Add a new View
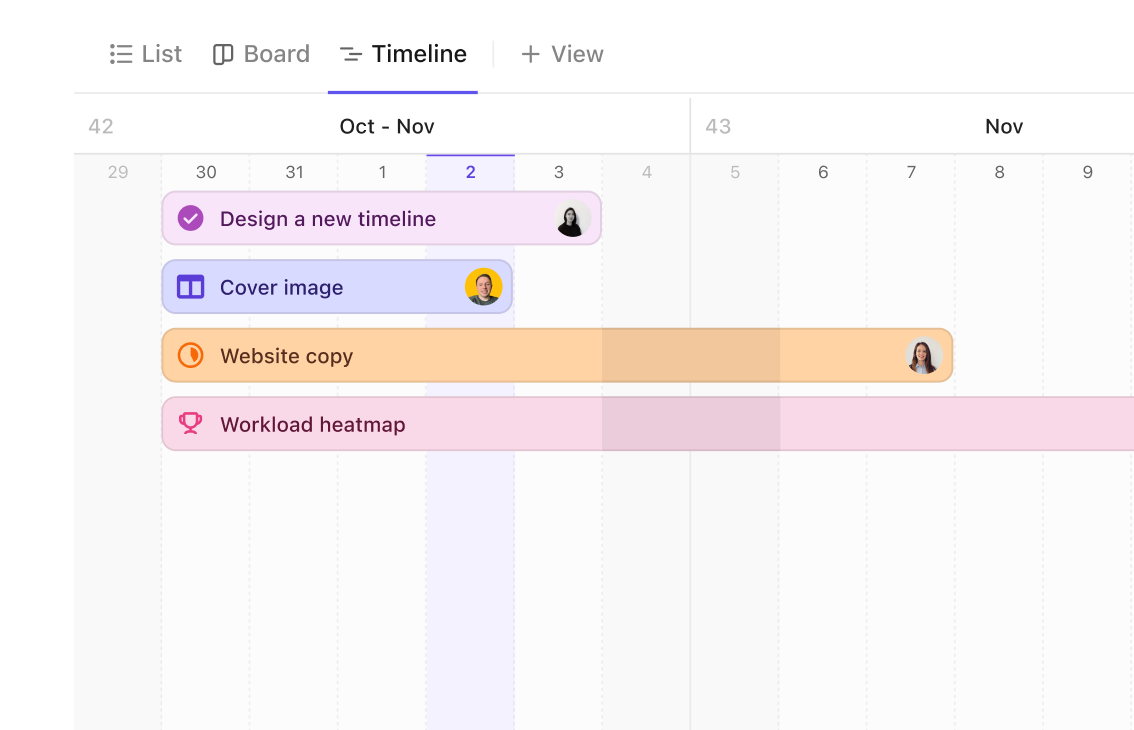Image resolution: width=1134 pixels, height=730 pixels. click(577, 54)
